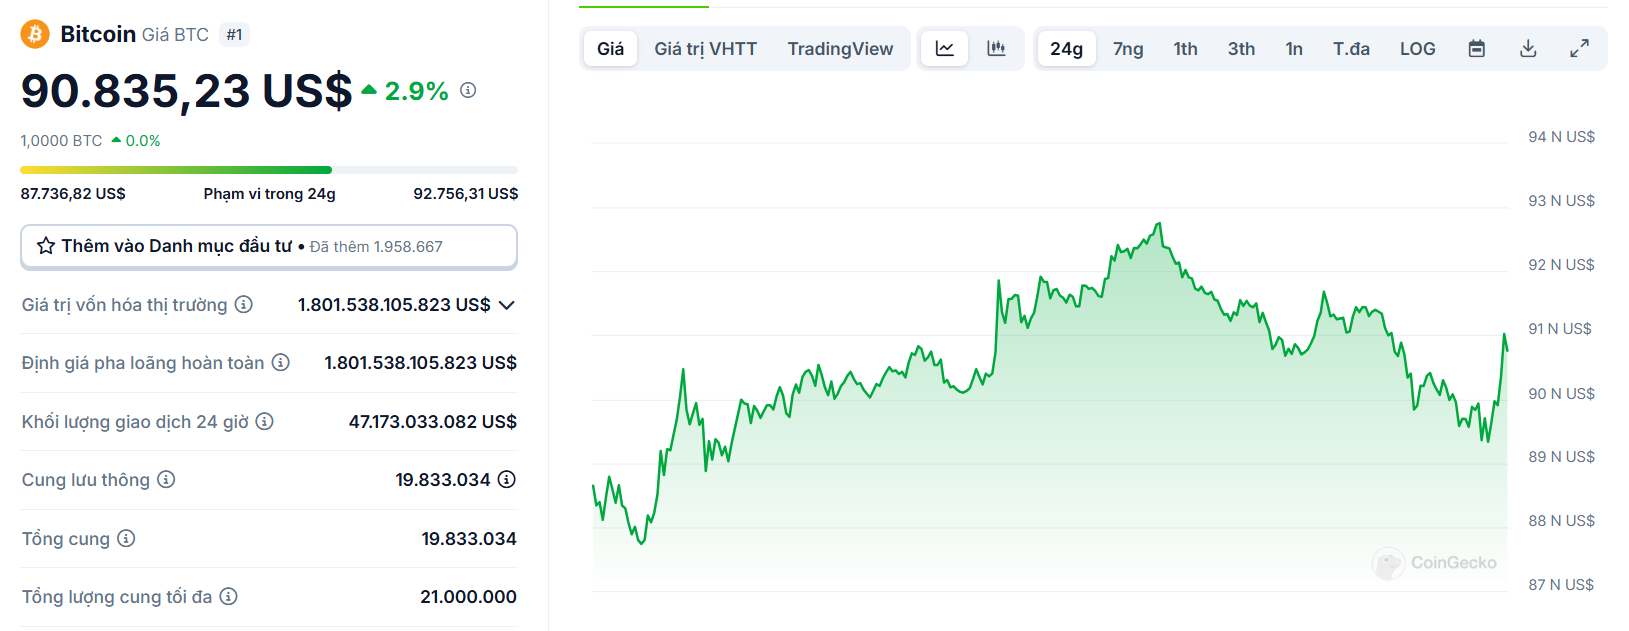
Task: Show info for Giá trị vốn hóa thị trường
Action: click(244, 304)
